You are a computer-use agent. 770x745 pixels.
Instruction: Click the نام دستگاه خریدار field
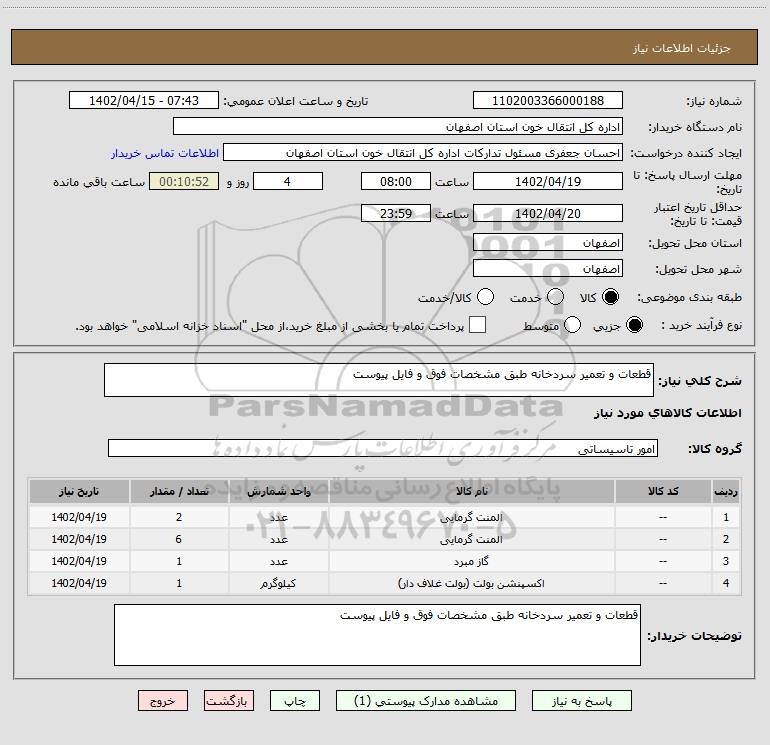click(398, 127)
